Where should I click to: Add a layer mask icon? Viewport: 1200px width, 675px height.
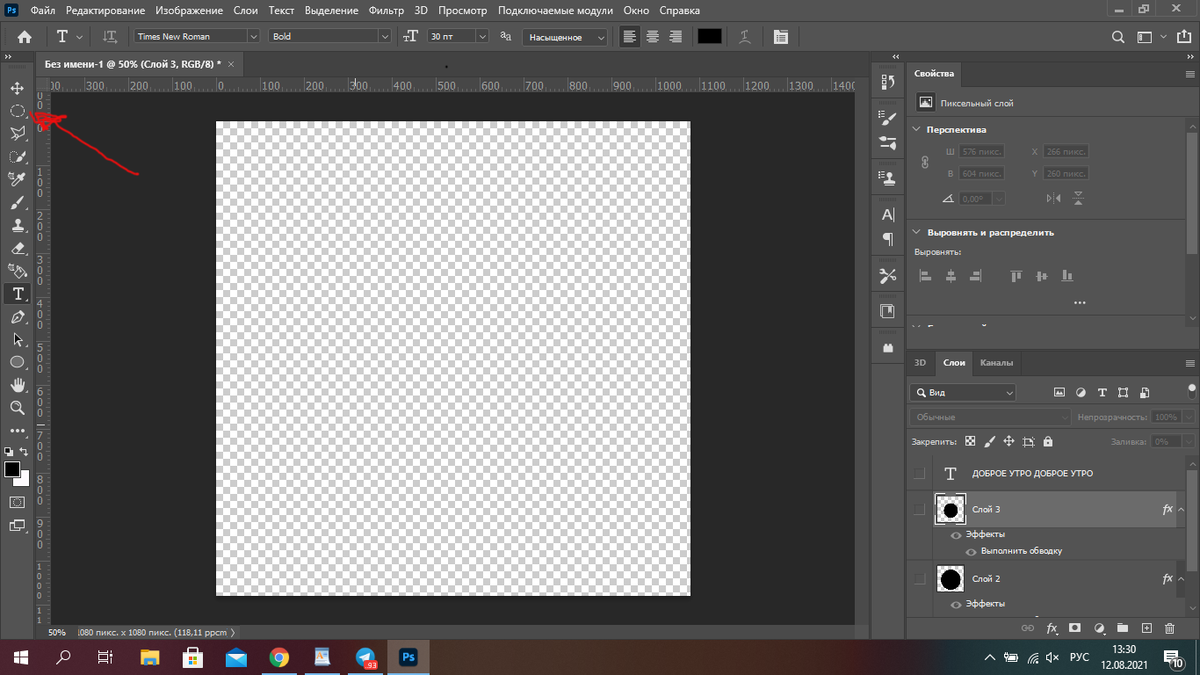(x=1075, y=628)
